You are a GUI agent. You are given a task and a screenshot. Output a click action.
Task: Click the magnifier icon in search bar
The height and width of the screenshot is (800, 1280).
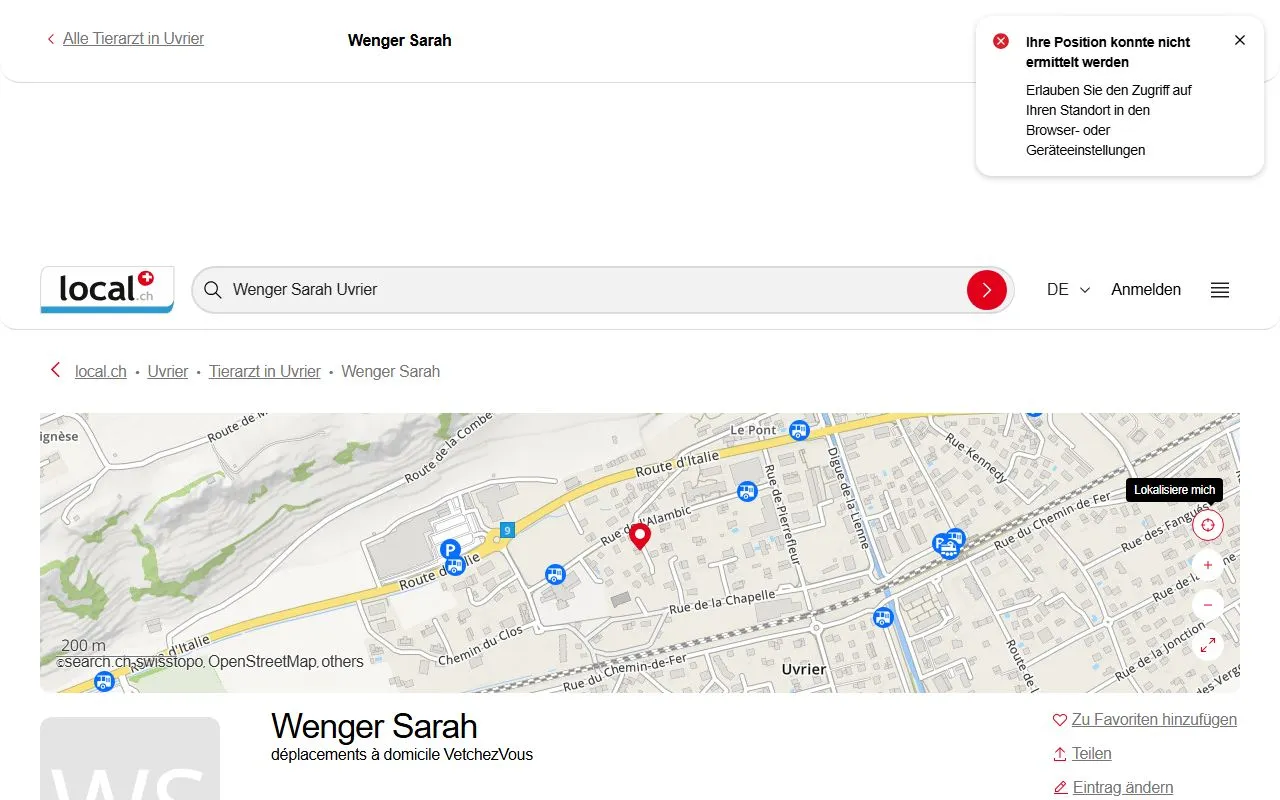[x=213, y=289]
